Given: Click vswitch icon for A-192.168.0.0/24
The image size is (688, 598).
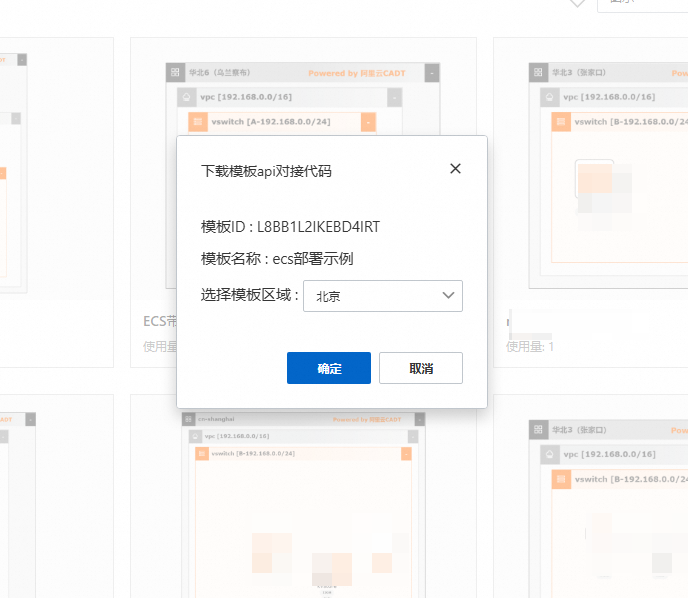Looking at the screenshot, I should pyautogui.click(x=198, y=122).
